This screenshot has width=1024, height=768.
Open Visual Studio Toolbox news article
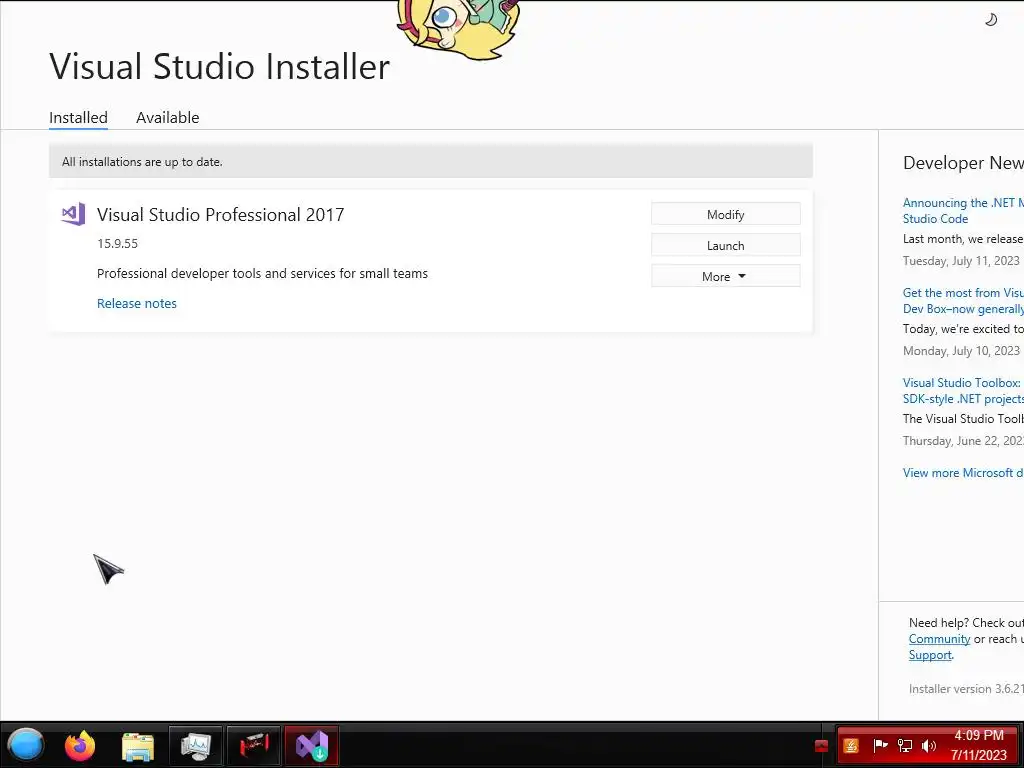963,391
